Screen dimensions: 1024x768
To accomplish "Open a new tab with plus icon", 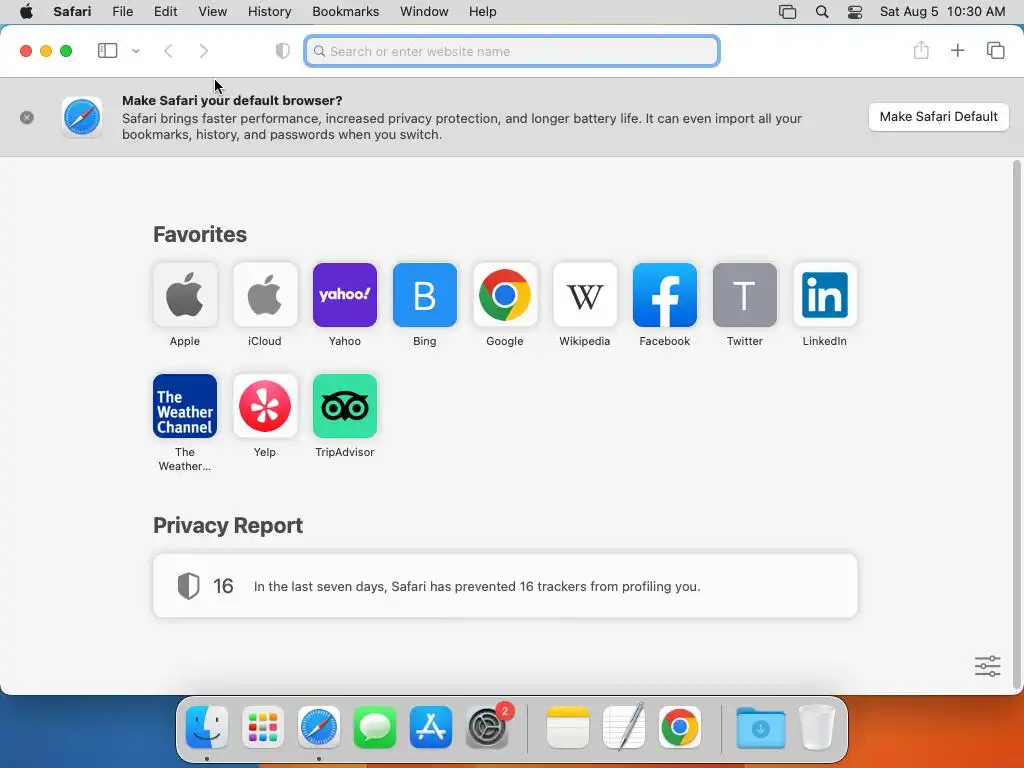I will [957, 50].
